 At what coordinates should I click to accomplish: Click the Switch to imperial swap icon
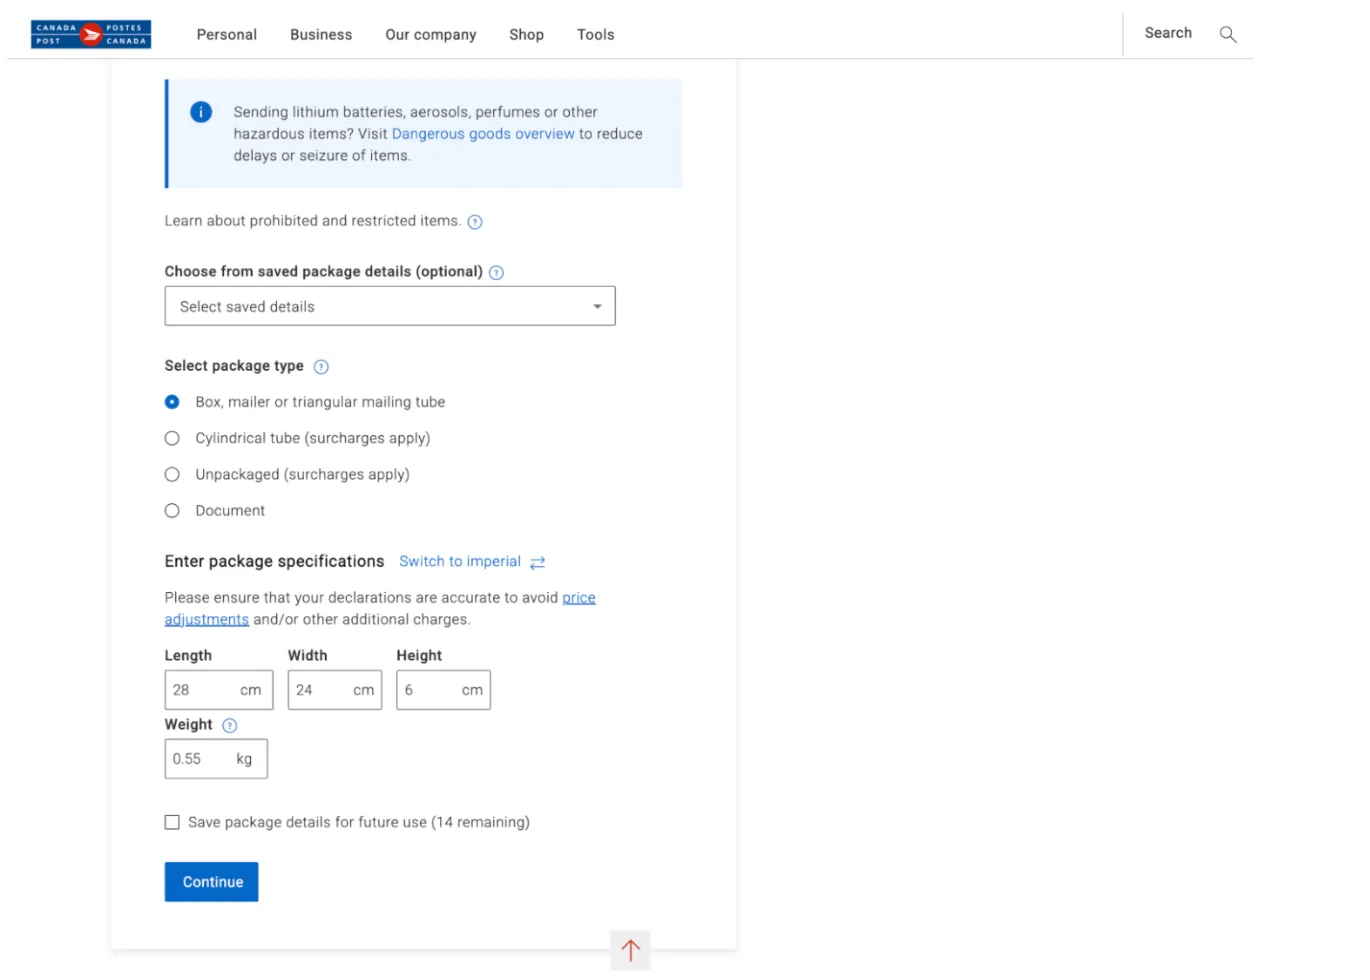point(538,562)
